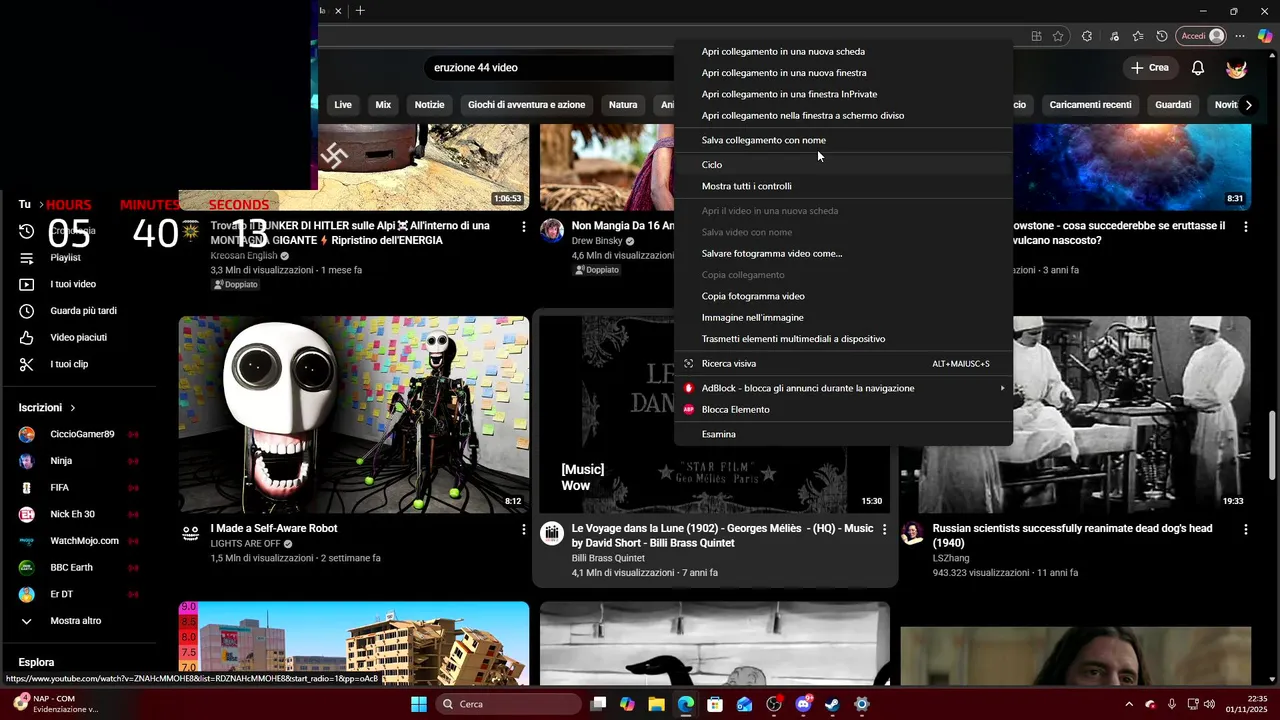Screen dimensions: 1280x720
Task: Select the Natura filter chip
Action: click(x=623, y=105)
